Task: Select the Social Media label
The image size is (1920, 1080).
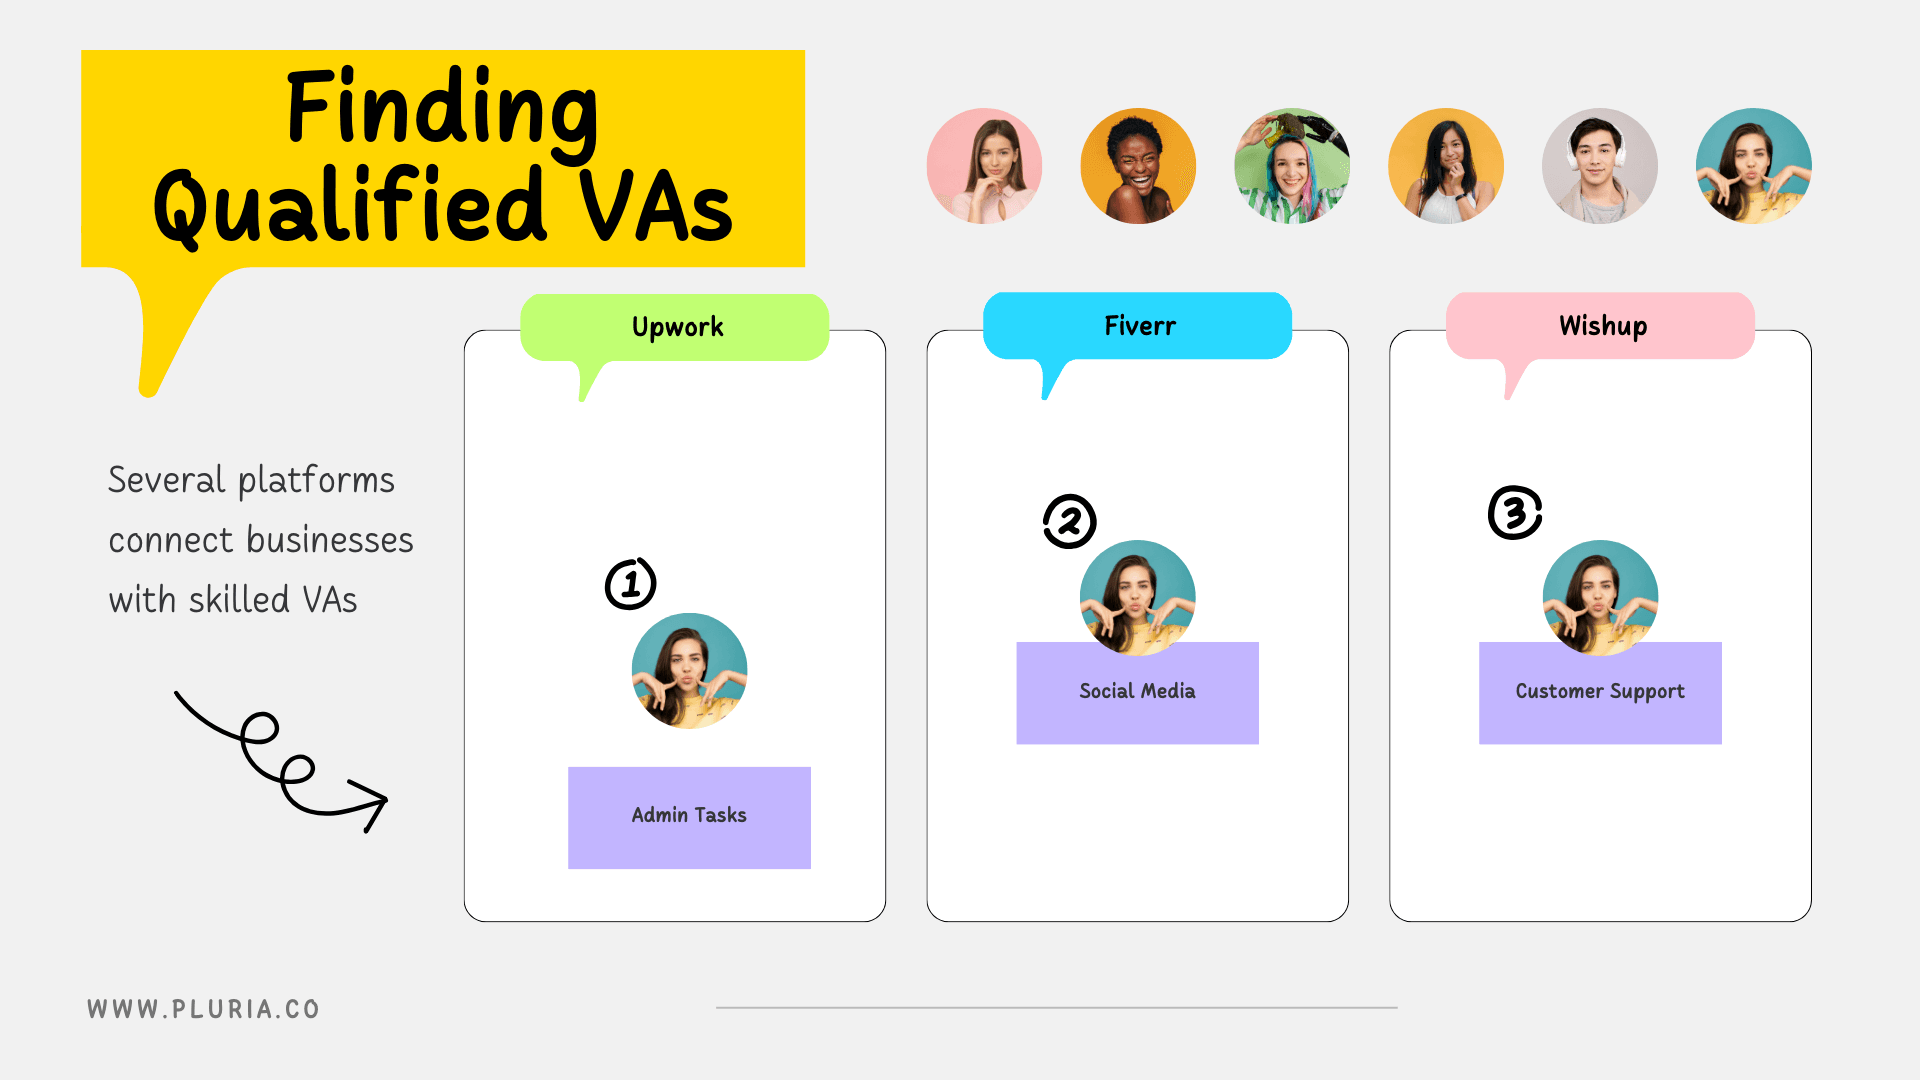Action: pos(1138,691)
